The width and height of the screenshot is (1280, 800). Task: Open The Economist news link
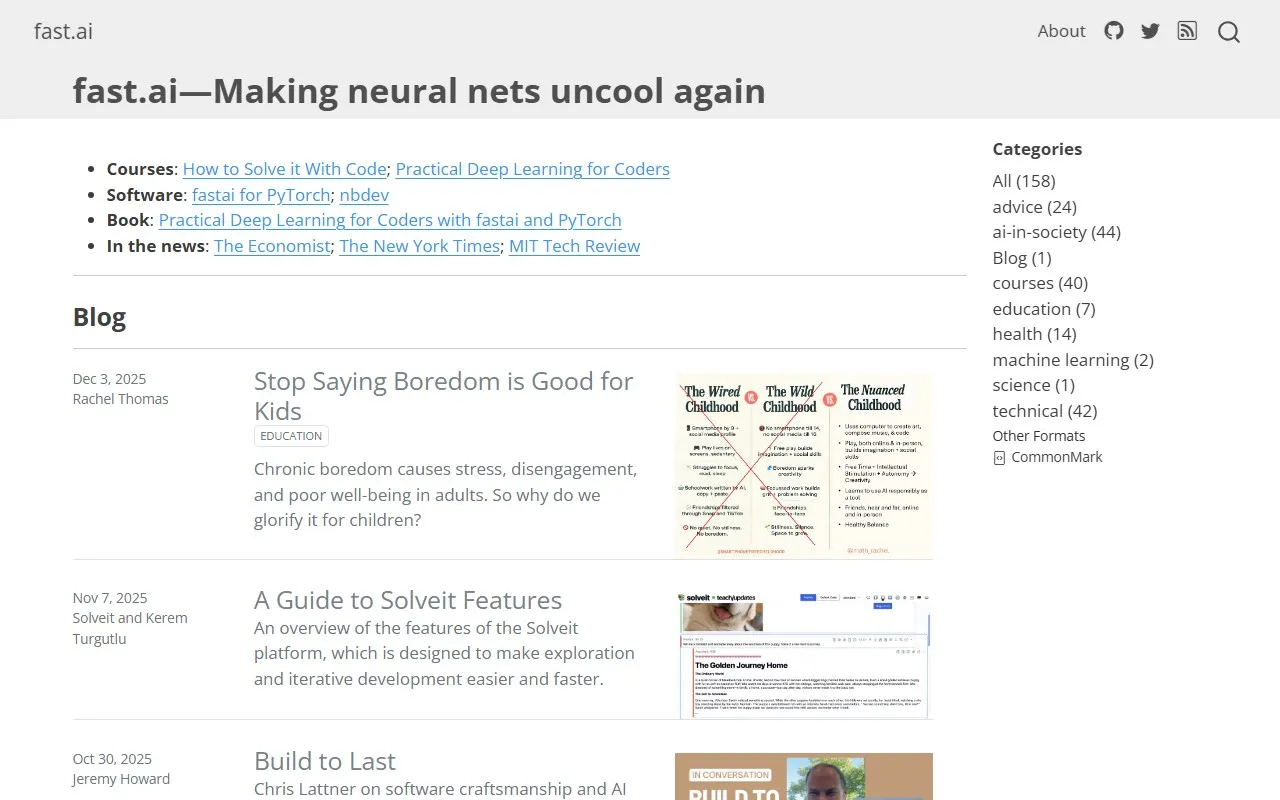(272, 246)
